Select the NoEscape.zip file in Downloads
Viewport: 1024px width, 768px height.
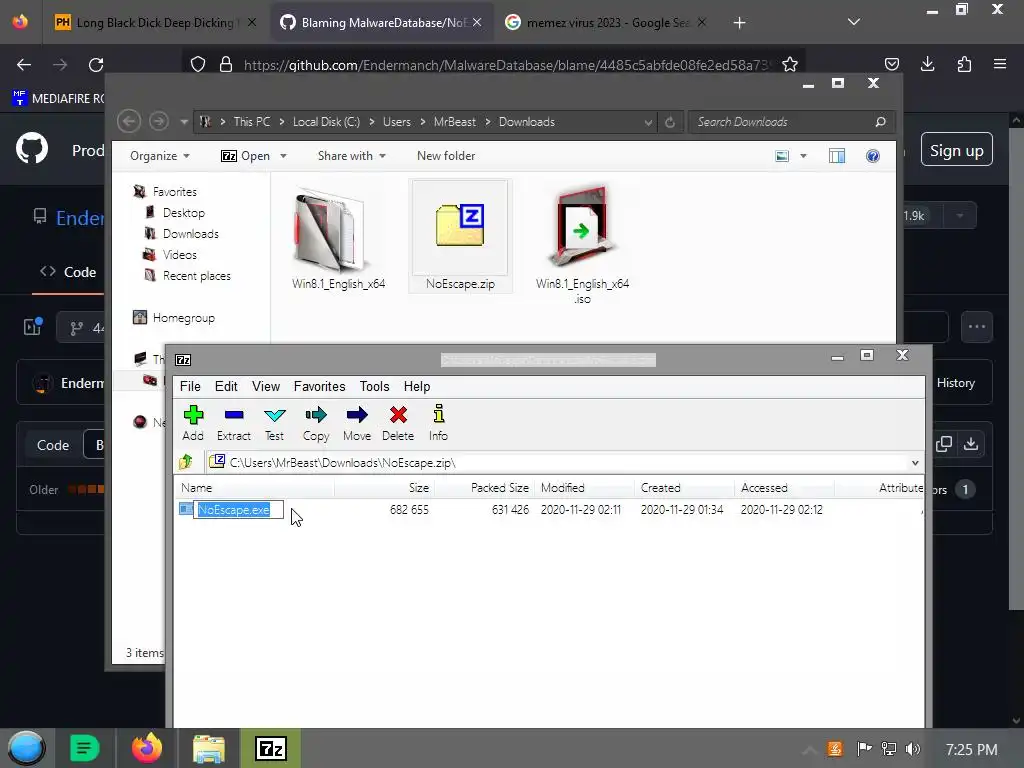tap(460, 236)
